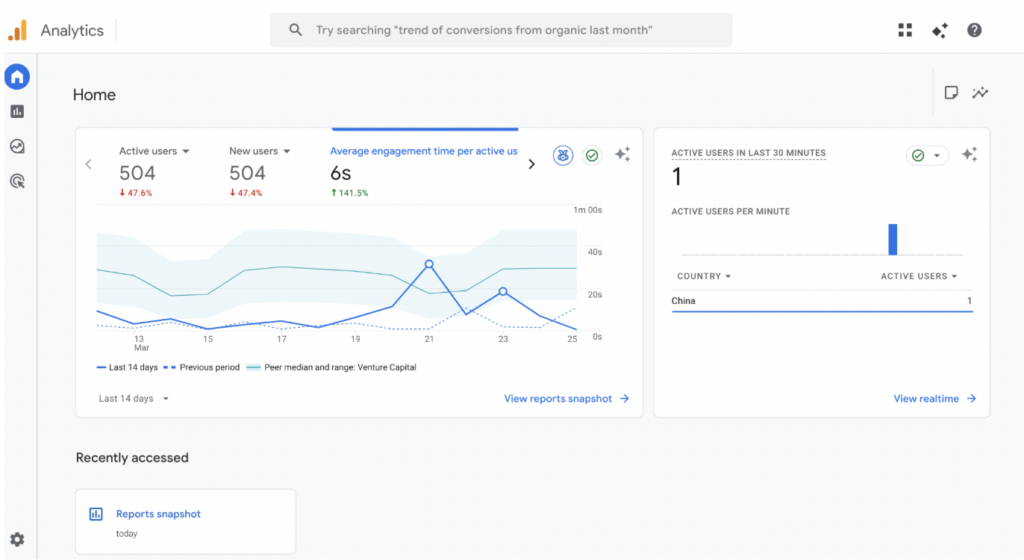Viewport: 1024px width, 560px height.
Task: Open the Explore sidebar icon
Action: pyautogui.click(x=18, y=146)
